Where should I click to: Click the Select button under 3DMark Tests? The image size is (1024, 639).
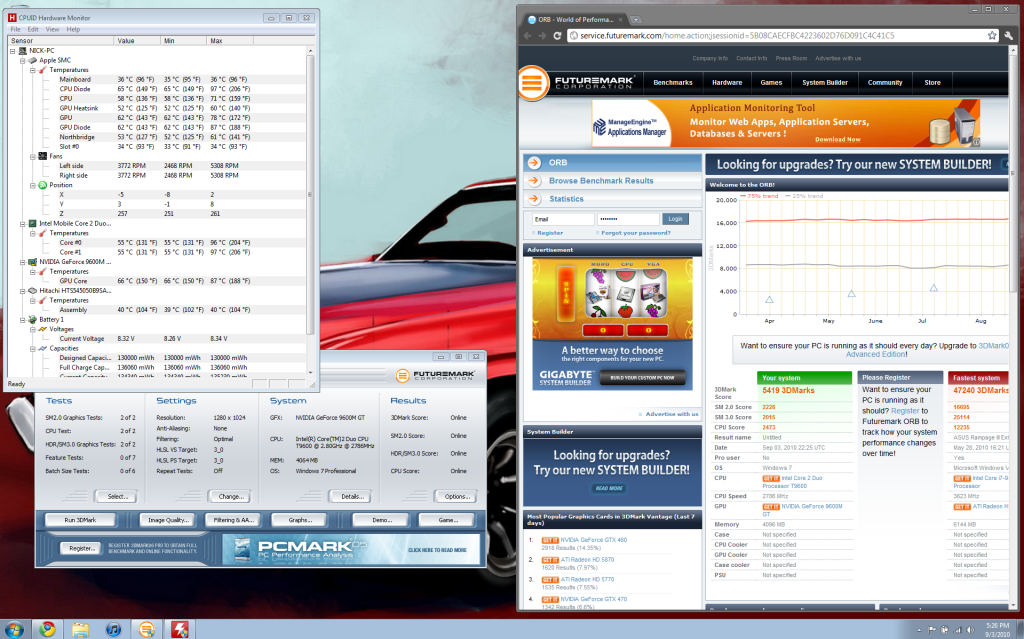pos(118,497)
